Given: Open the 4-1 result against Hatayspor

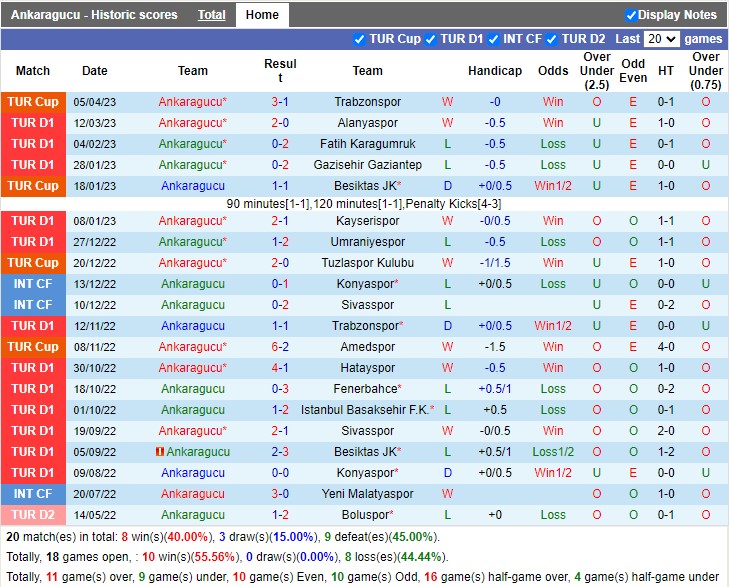Looking at the screenshot, I should click(x=280, y=368).
